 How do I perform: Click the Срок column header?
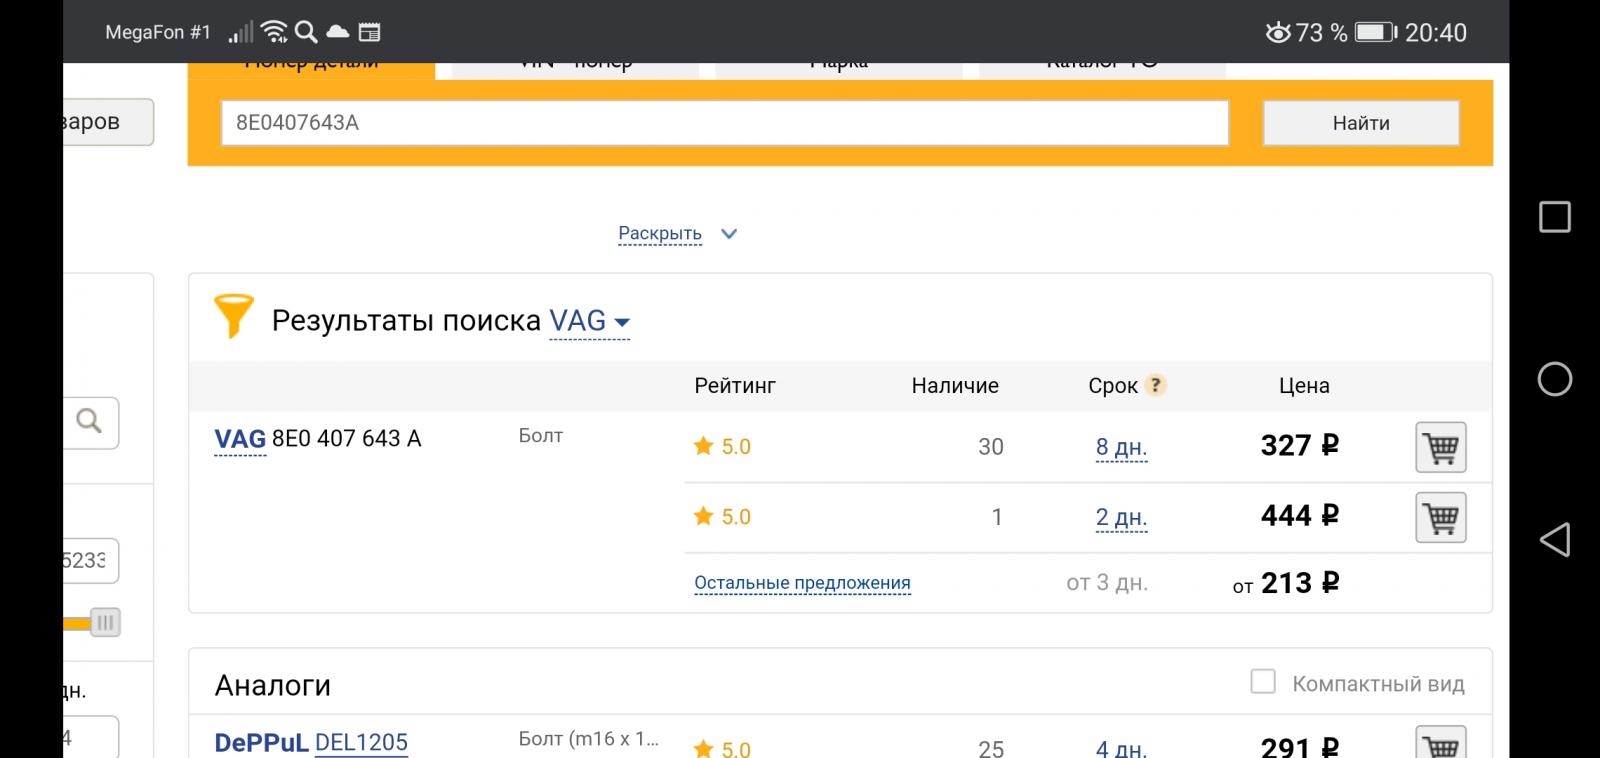click(1113, 386)
